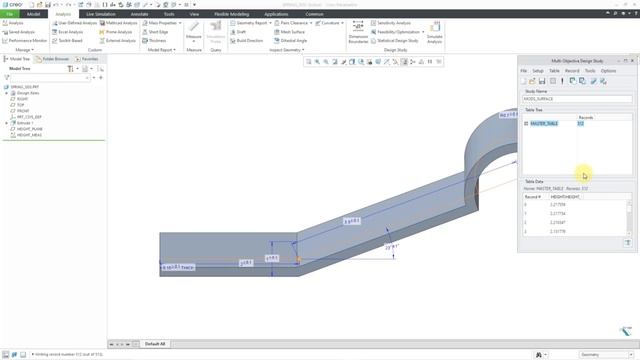
Task: Click Simulate Analysis
Action: point(434,32)
